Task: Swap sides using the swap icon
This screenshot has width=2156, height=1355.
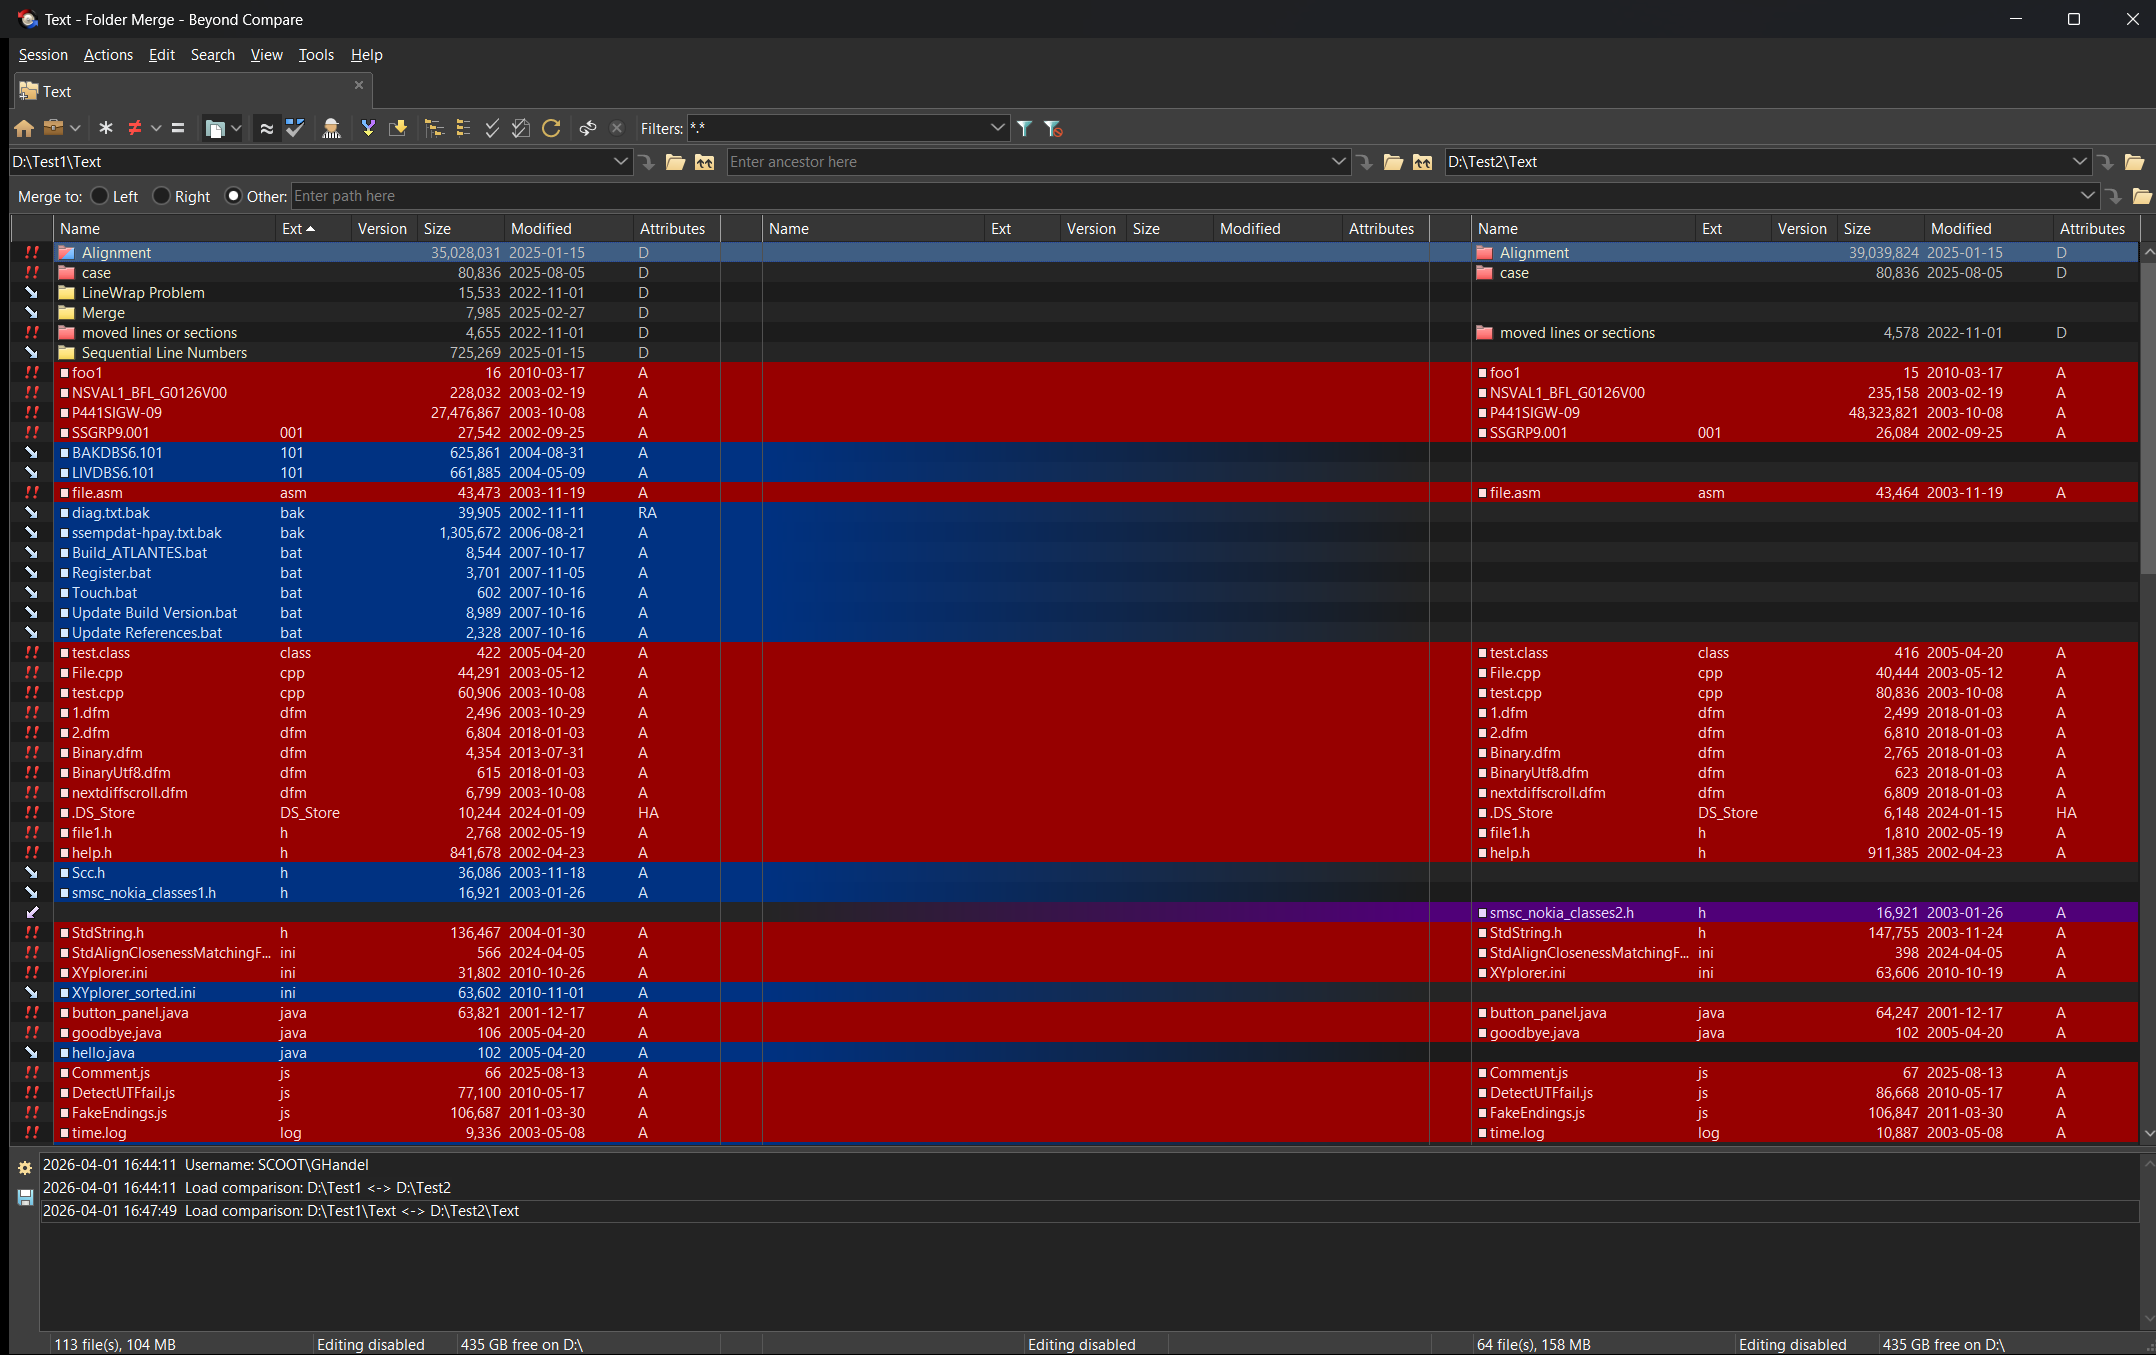Action: tap(588, 128)
